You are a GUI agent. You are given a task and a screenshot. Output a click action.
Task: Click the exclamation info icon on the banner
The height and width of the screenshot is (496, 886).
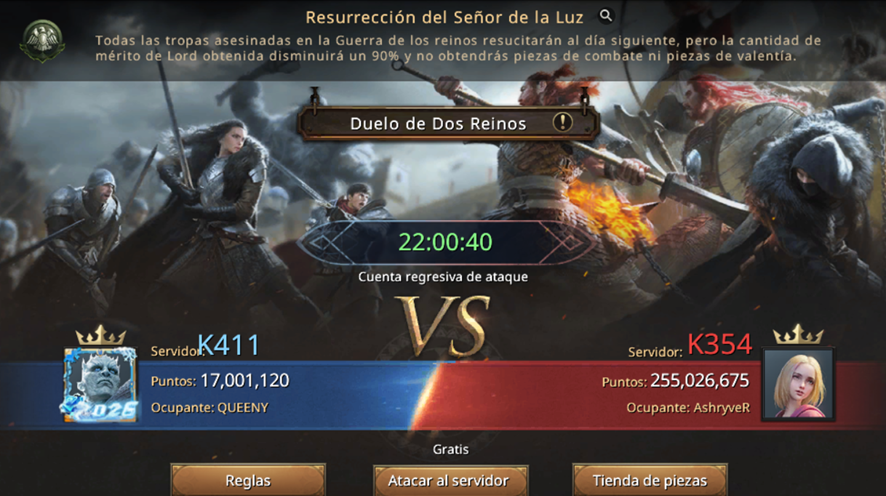562,122
